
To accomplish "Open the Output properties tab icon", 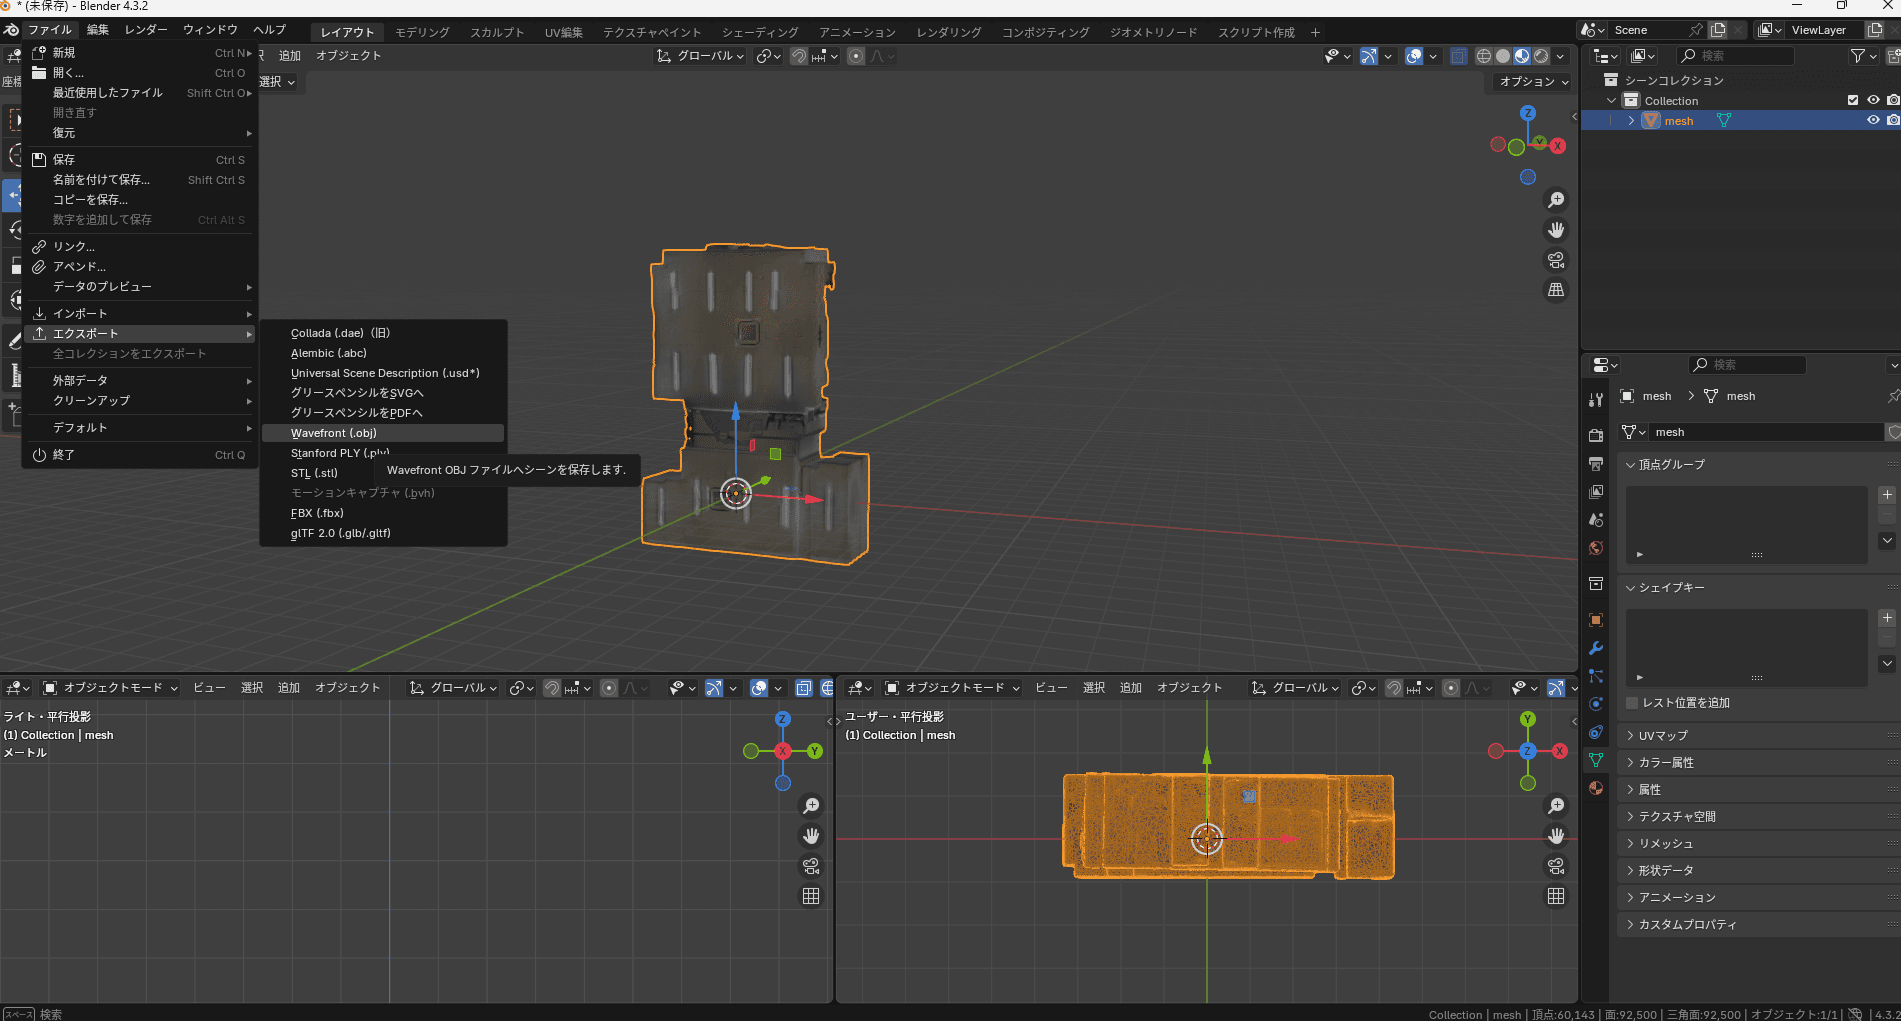I will click(x=1596, y=464).
